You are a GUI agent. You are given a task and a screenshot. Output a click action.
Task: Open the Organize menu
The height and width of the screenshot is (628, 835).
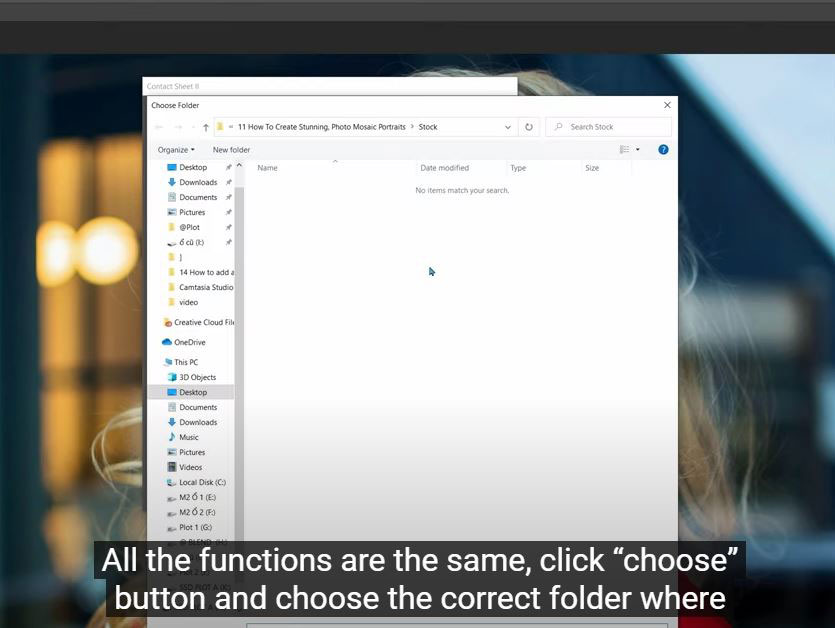(176, 150)
